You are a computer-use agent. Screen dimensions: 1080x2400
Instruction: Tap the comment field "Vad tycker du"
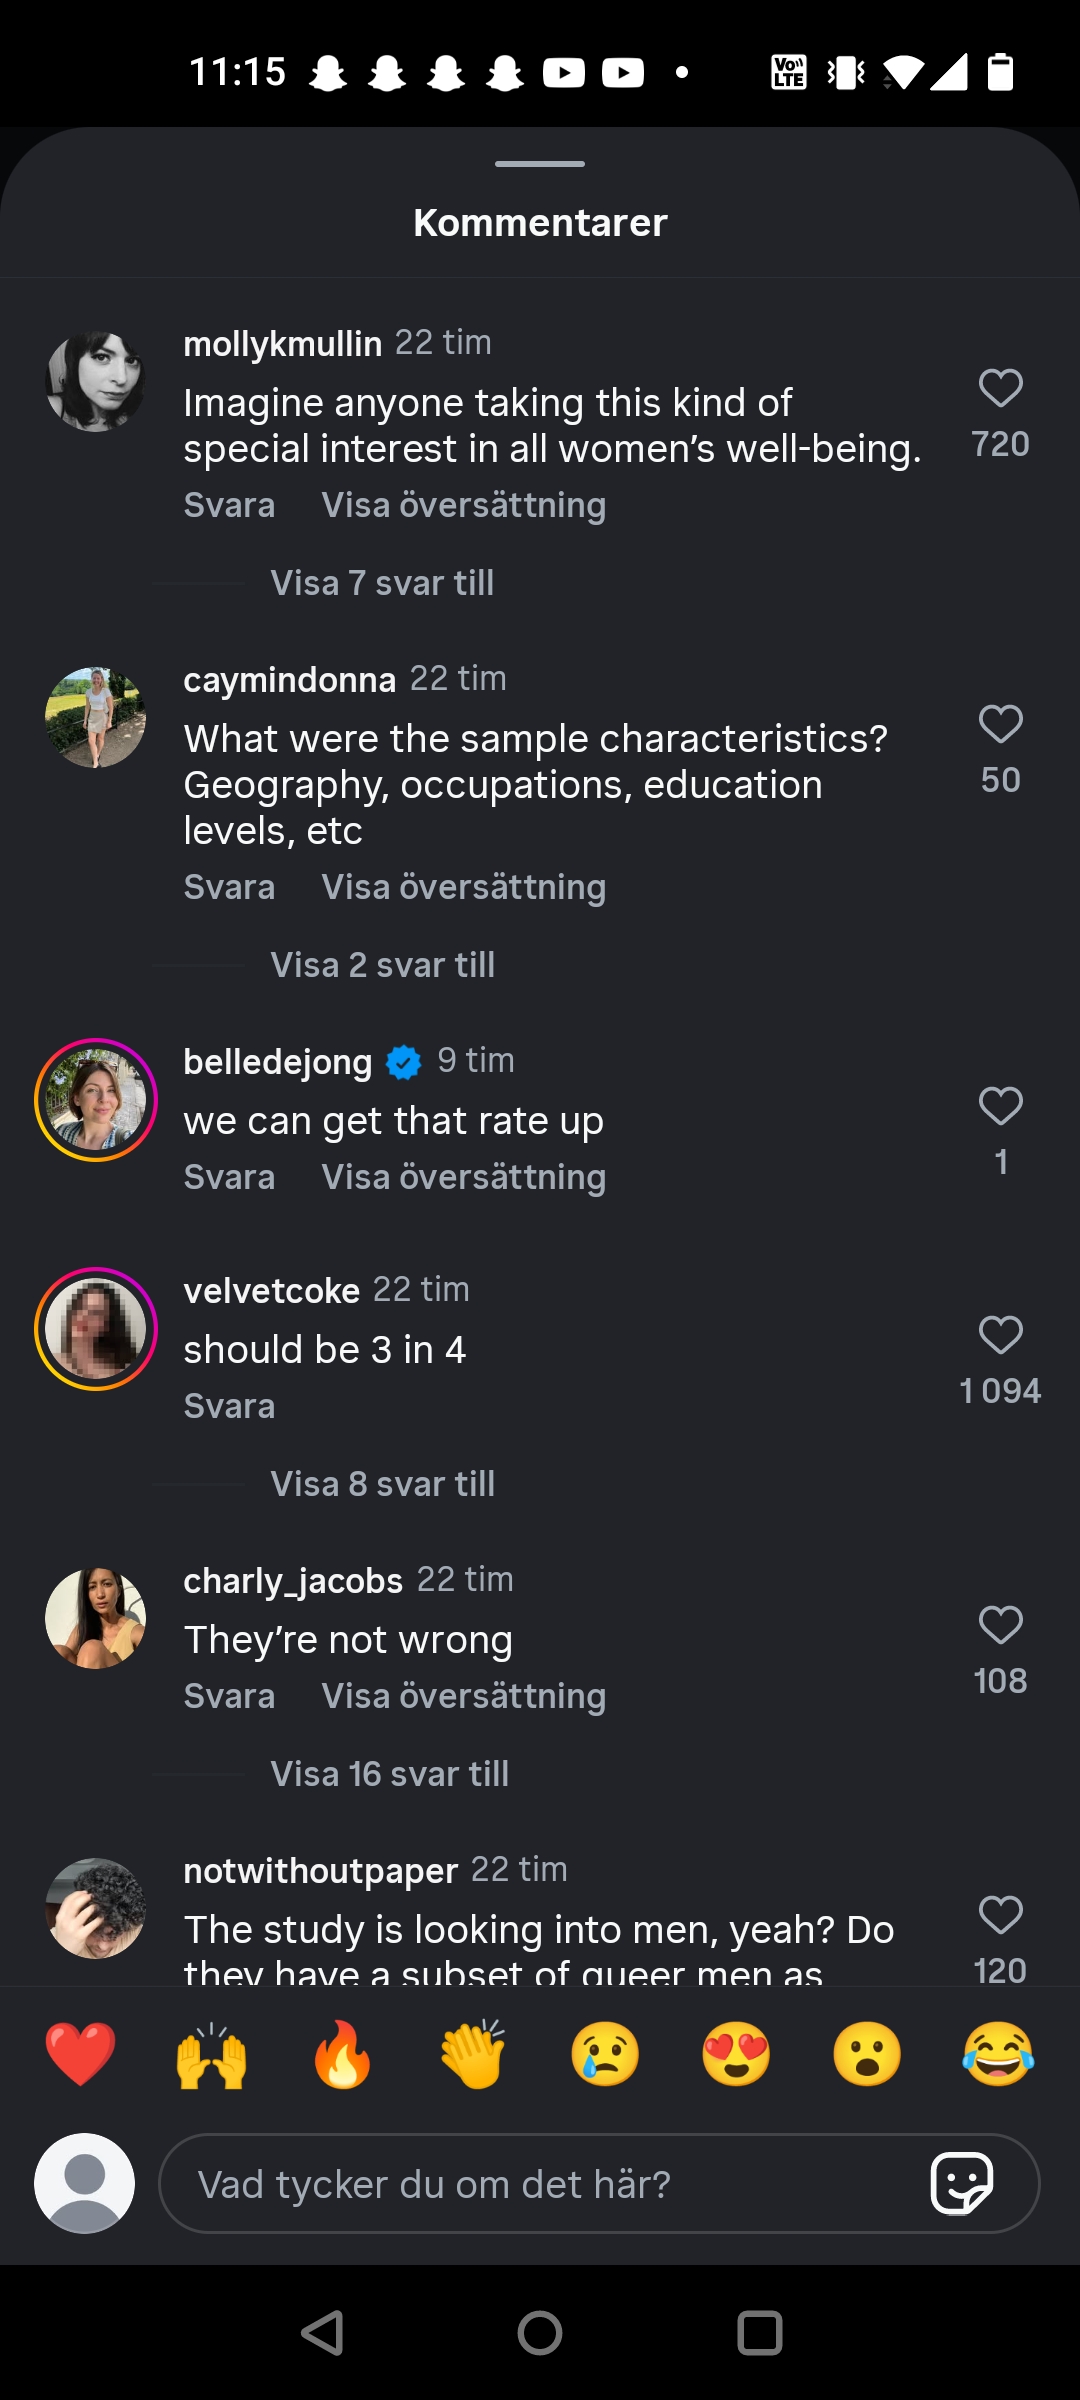(x=540, y=2184)
